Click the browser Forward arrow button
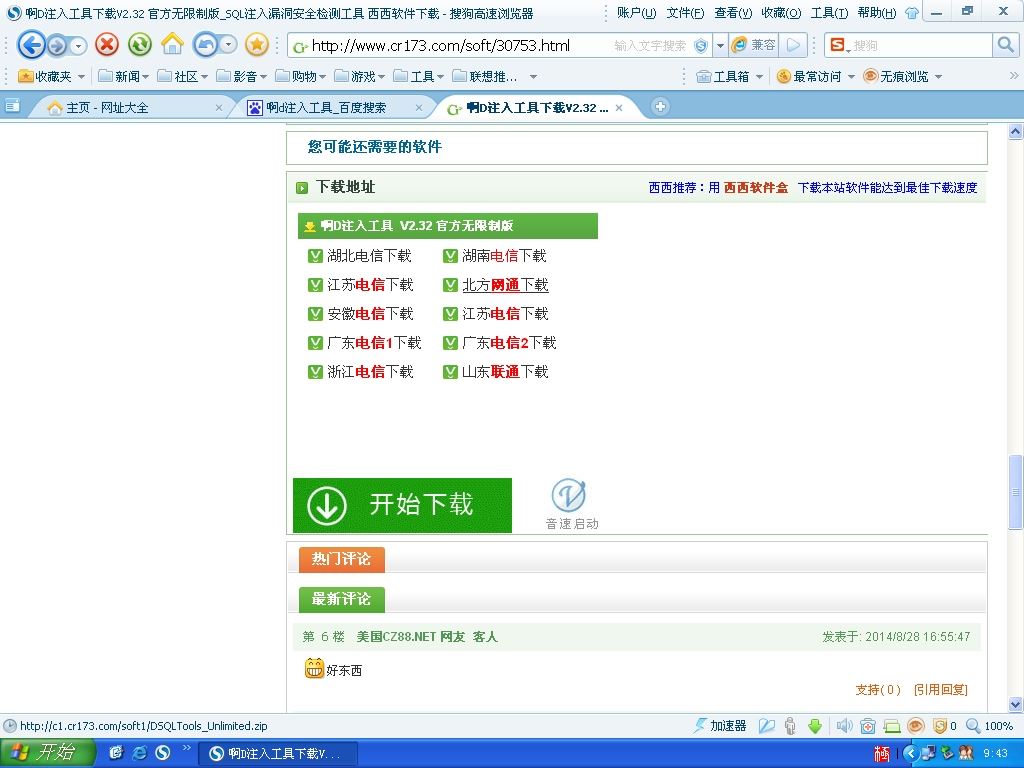 pos(57,45)
